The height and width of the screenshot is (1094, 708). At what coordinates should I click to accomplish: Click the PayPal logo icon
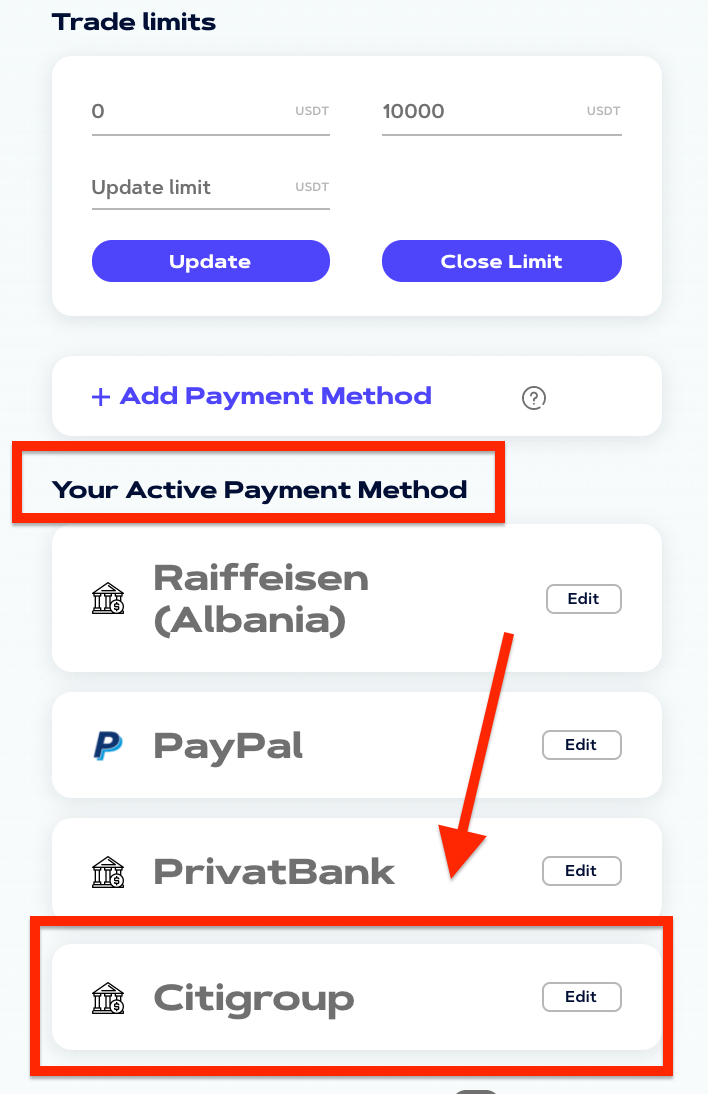pos(108,745)
